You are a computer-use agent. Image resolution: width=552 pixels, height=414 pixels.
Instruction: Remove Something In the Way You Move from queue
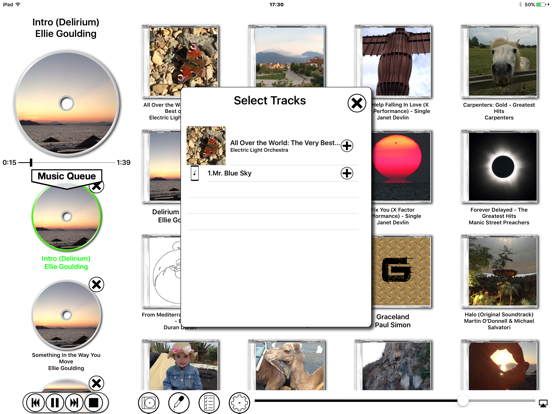(x=96, y=284)
